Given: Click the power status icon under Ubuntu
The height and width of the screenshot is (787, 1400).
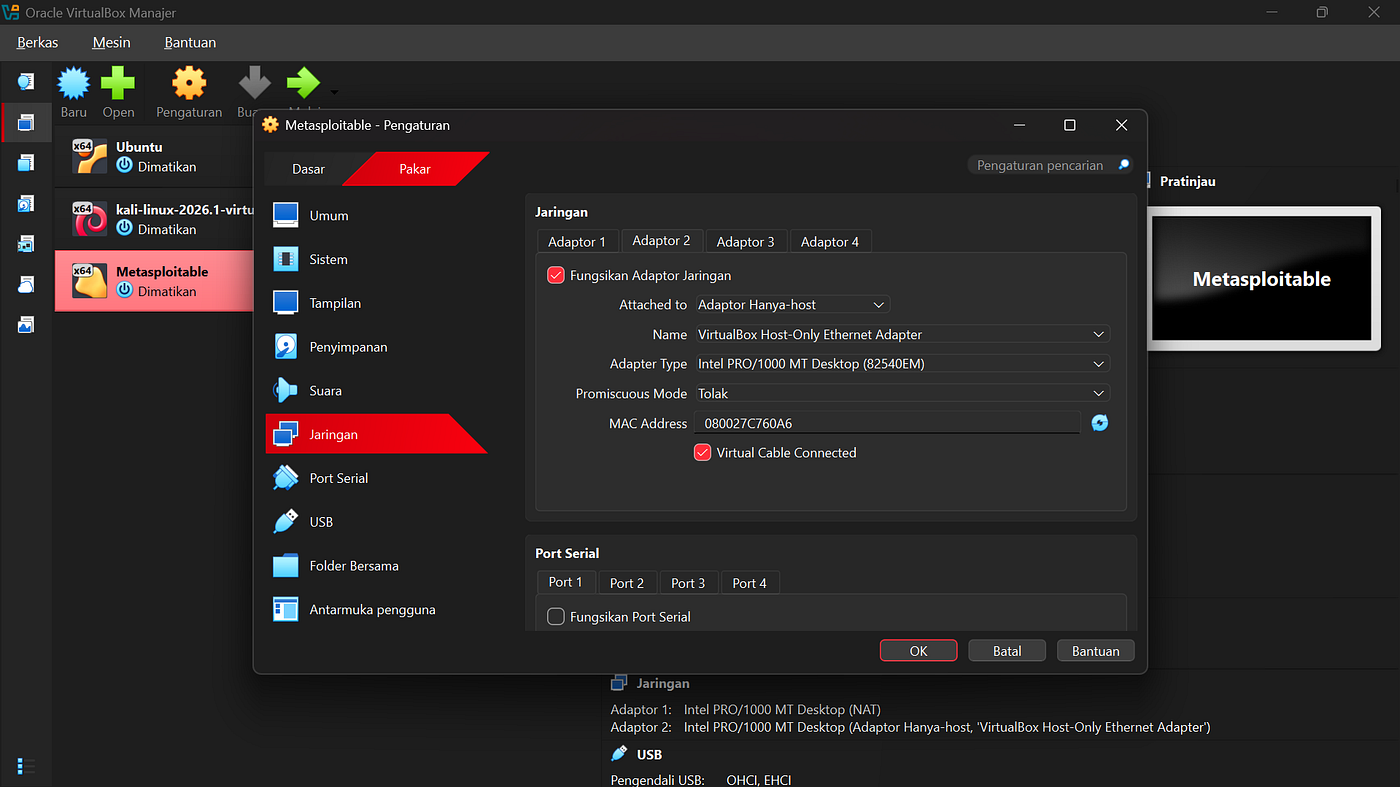Looking at the screenshot, I should [124, 167].
